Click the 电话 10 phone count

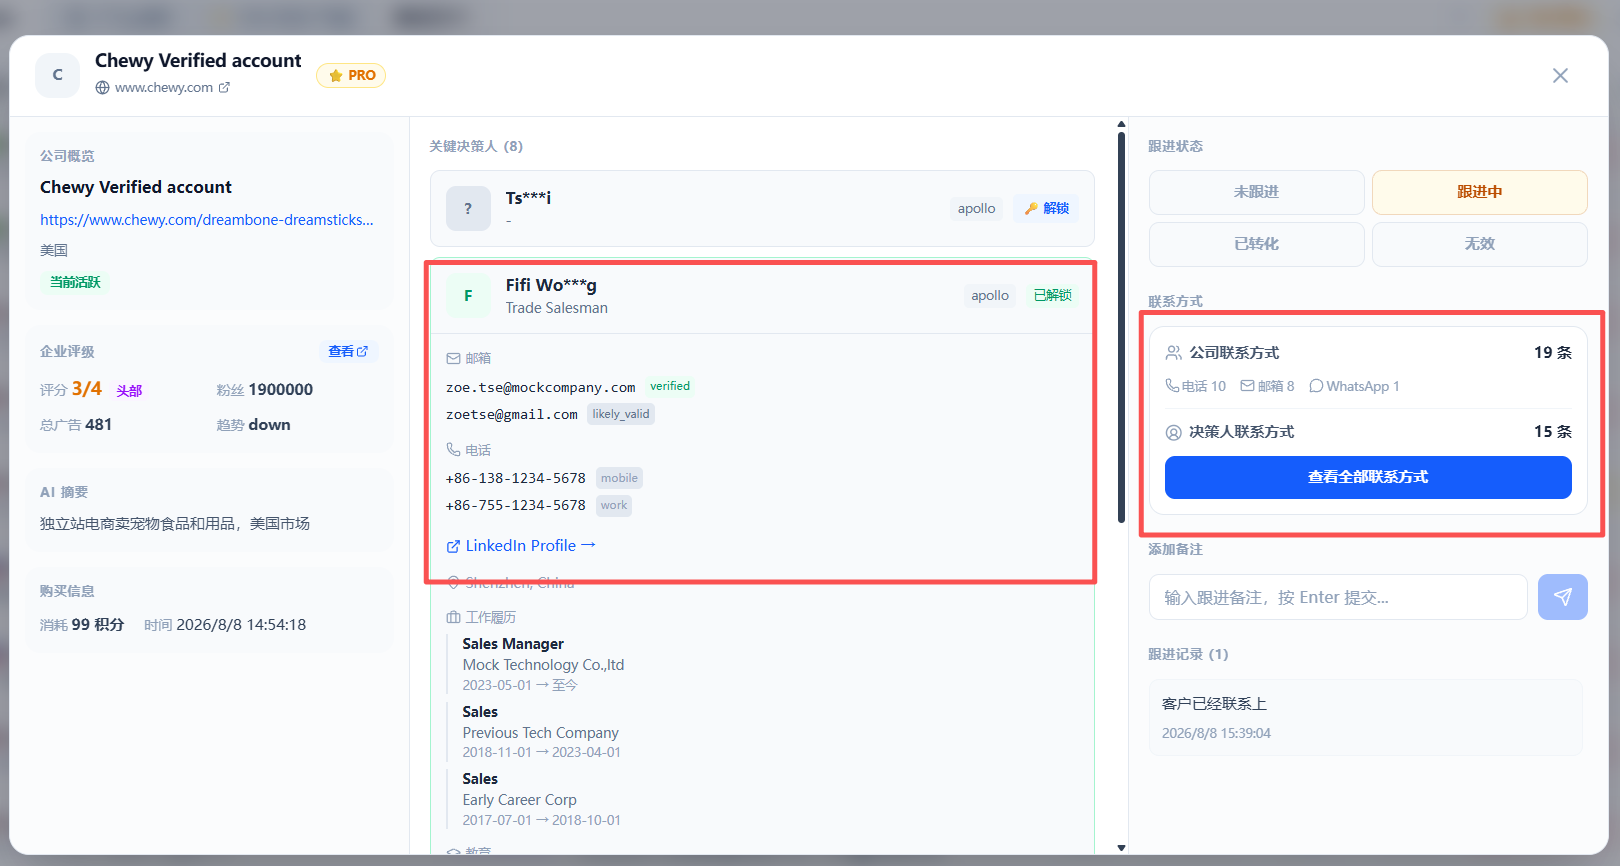[x=1195, y=387]
